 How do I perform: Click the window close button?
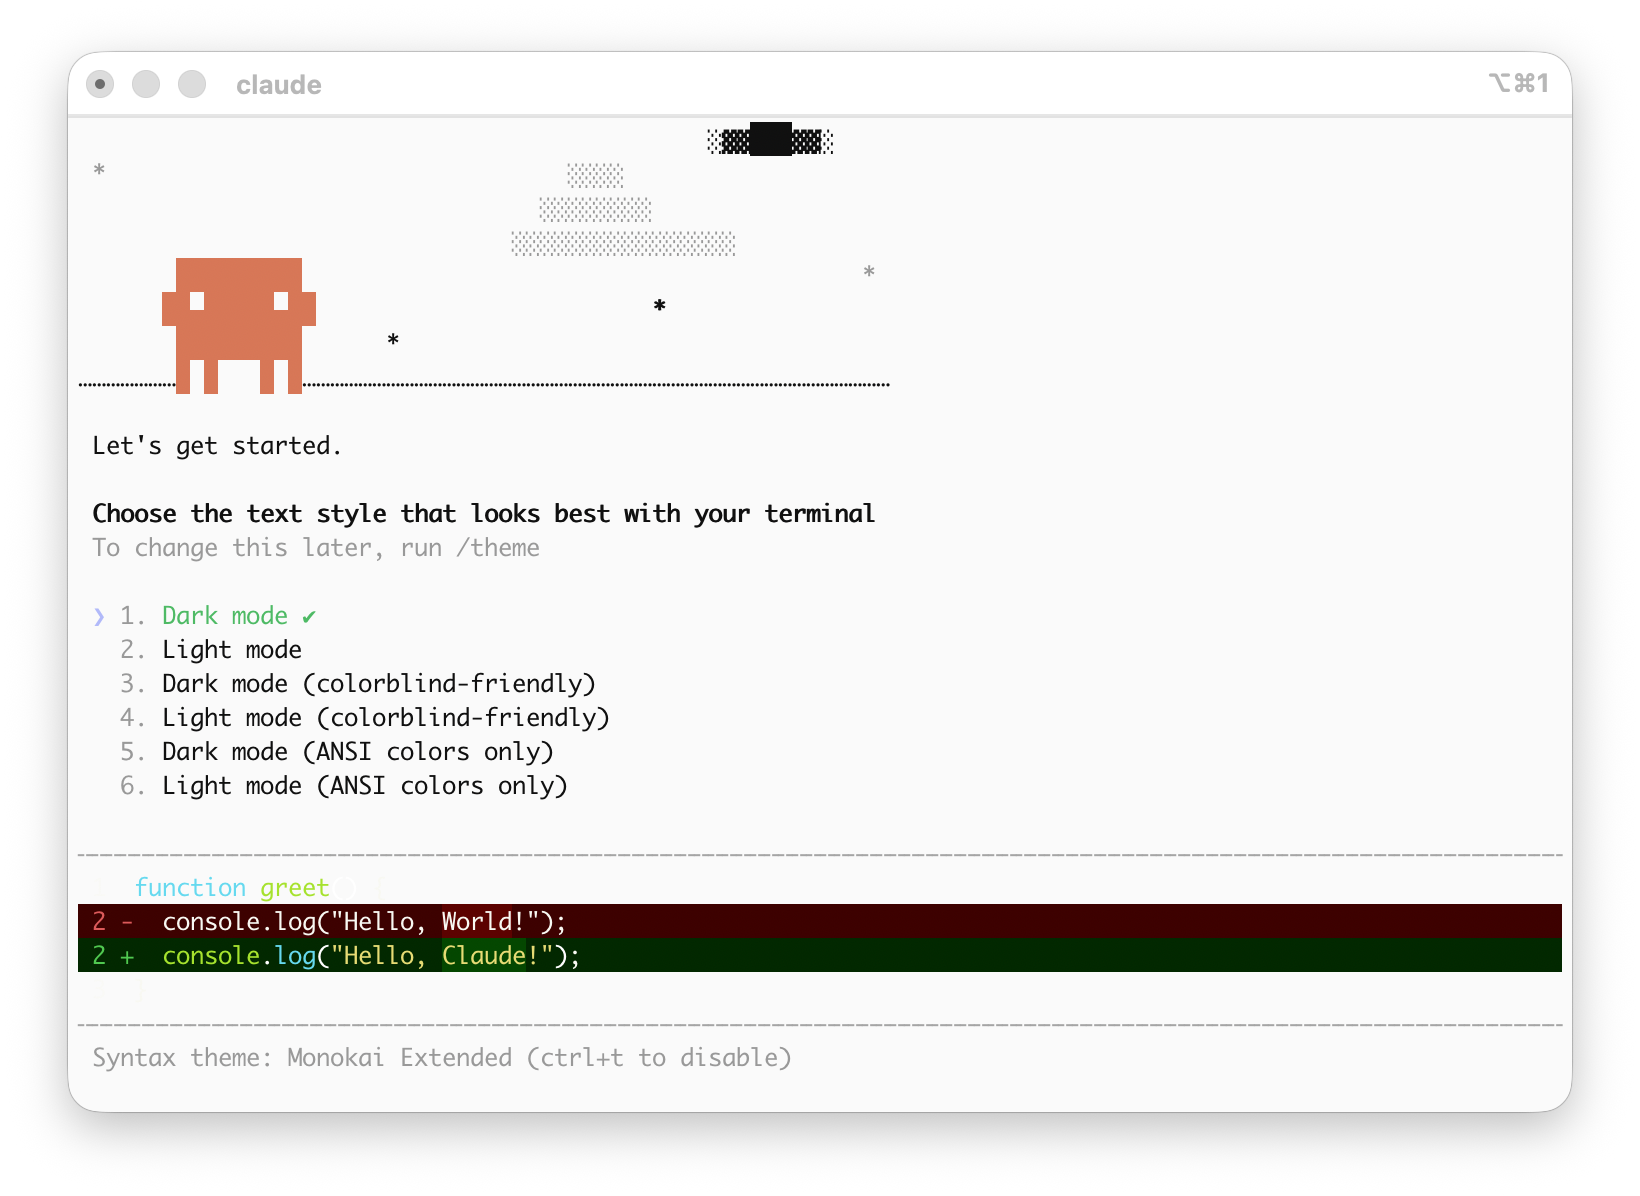point(100,84)
